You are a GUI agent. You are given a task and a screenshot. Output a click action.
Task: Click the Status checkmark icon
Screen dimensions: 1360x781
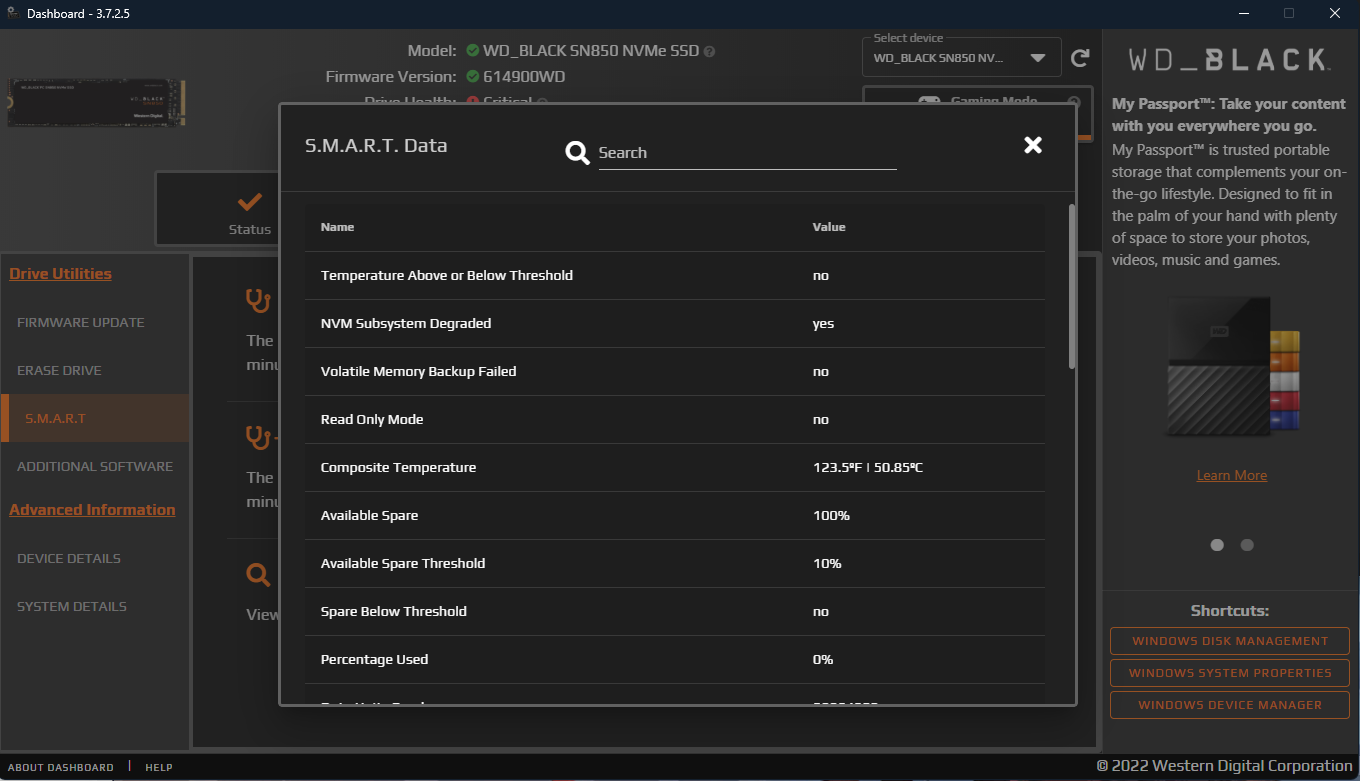point(249,202)
